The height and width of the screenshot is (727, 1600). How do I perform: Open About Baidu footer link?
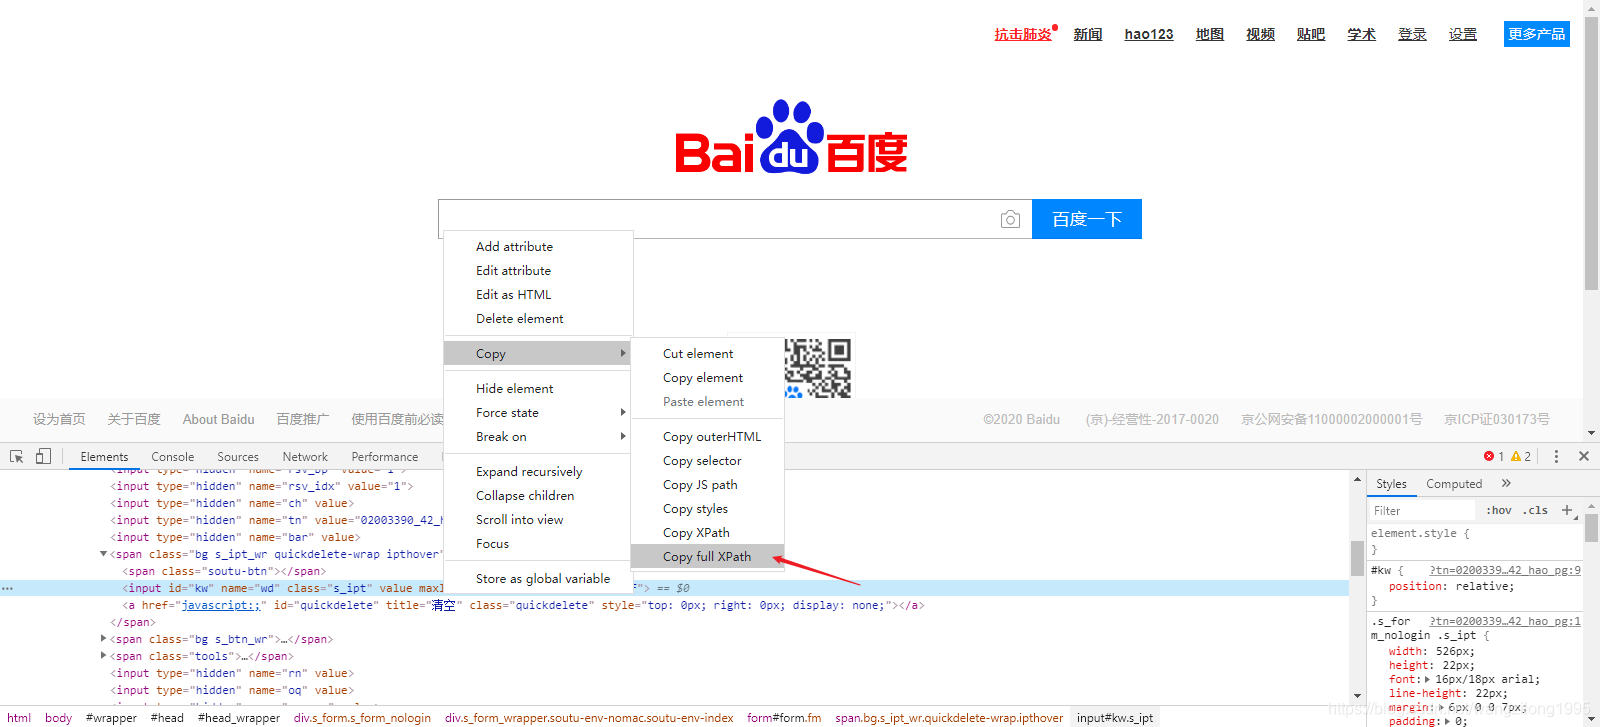(218, 419)
